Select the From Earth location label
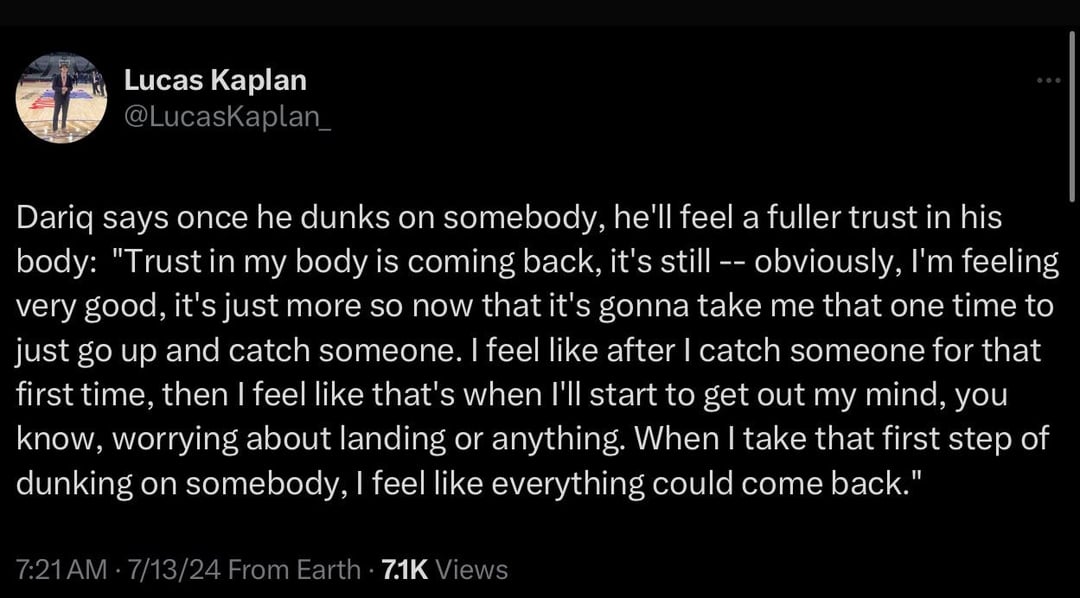 tap(294, 570)
